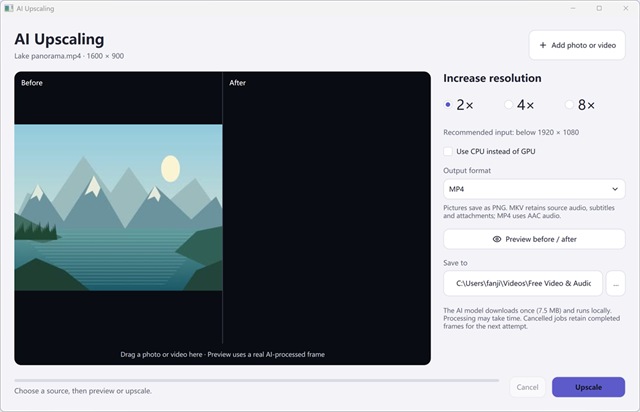Select the 4× resolution option
Viewport: 640px width, 412px height.
click(x=519, y=105)
